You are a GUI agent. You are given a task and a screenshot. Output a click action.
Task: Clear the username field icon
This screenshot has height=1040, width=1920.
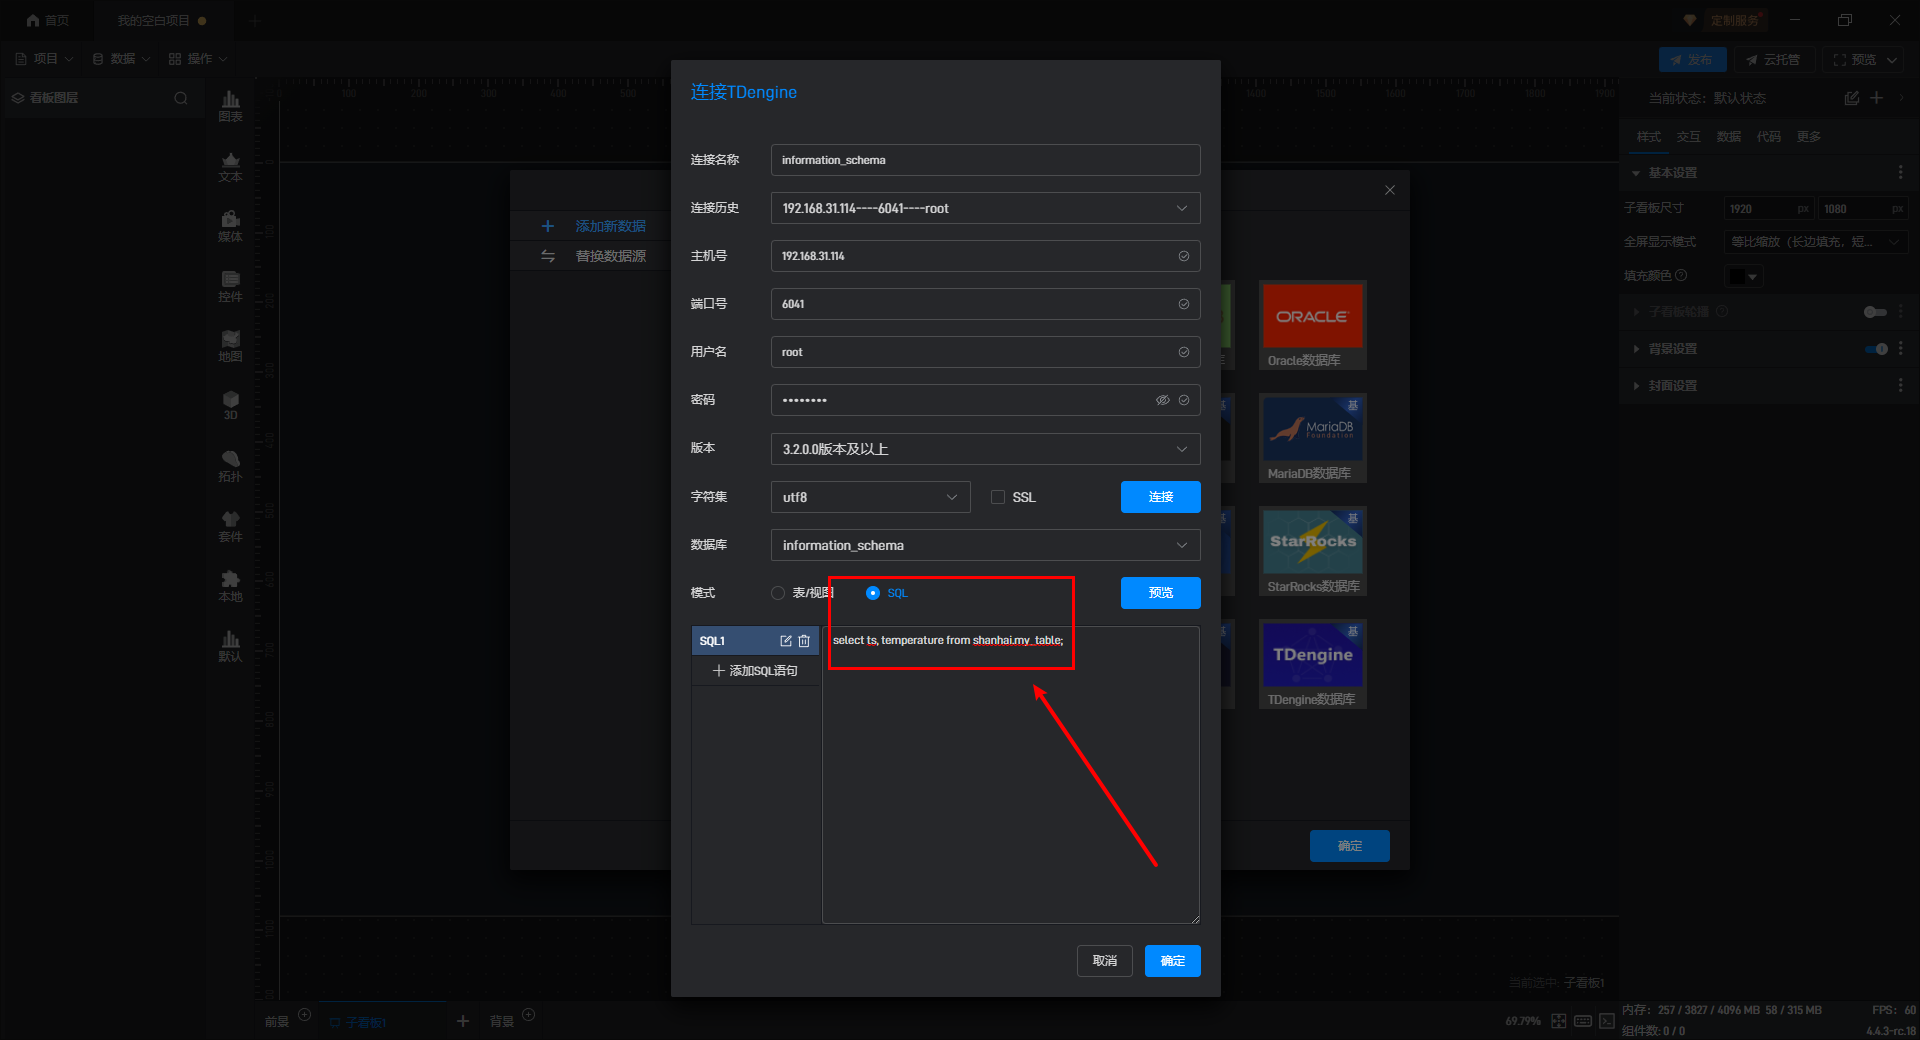click(x=1184, y=352)
